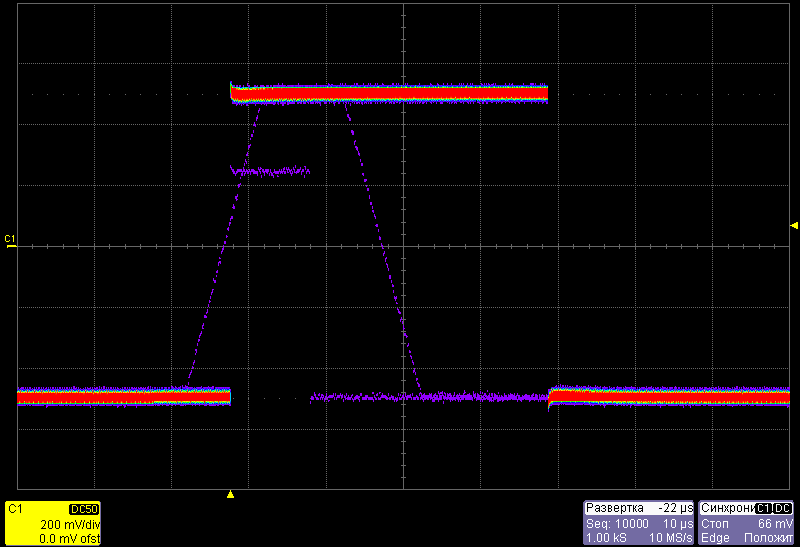800x547 pixels.
Task: Click the 66 mV trigger level value
Action: [x=775, y=524]
